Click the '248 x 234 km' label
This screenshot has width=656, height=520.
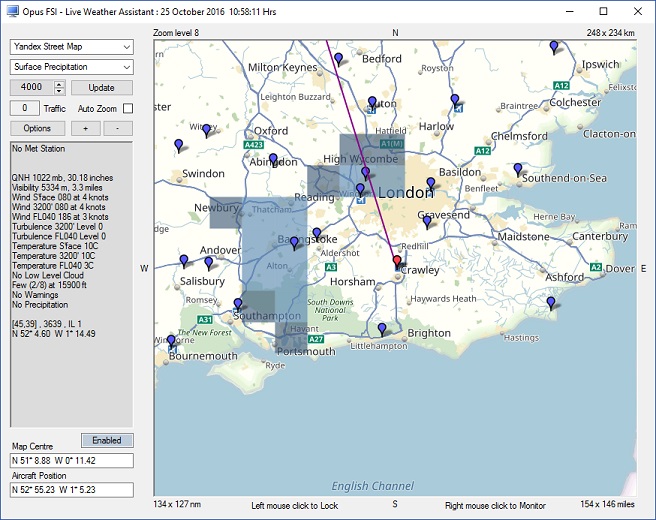pyautogui.click(x=610, y=33)
